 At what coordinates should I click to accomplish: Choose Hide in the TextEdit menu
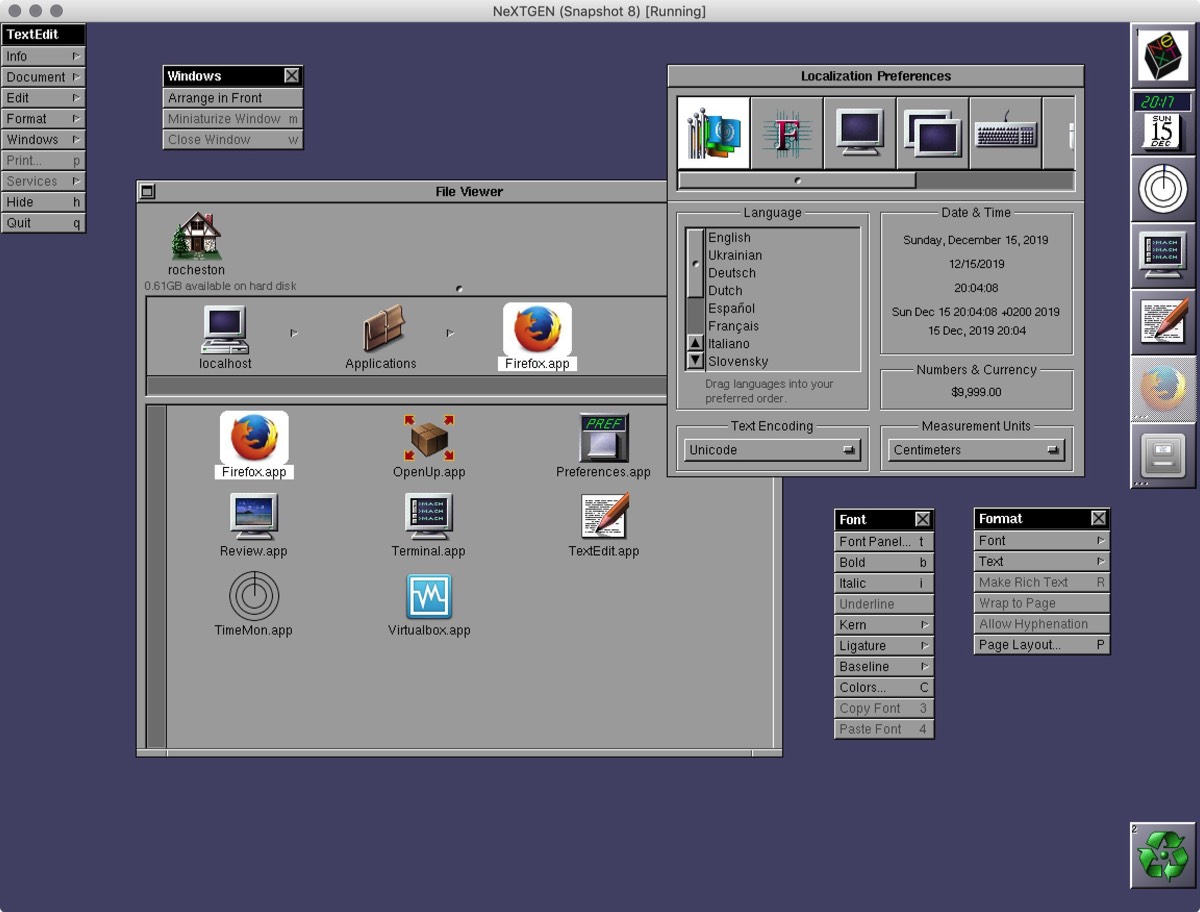43,202
